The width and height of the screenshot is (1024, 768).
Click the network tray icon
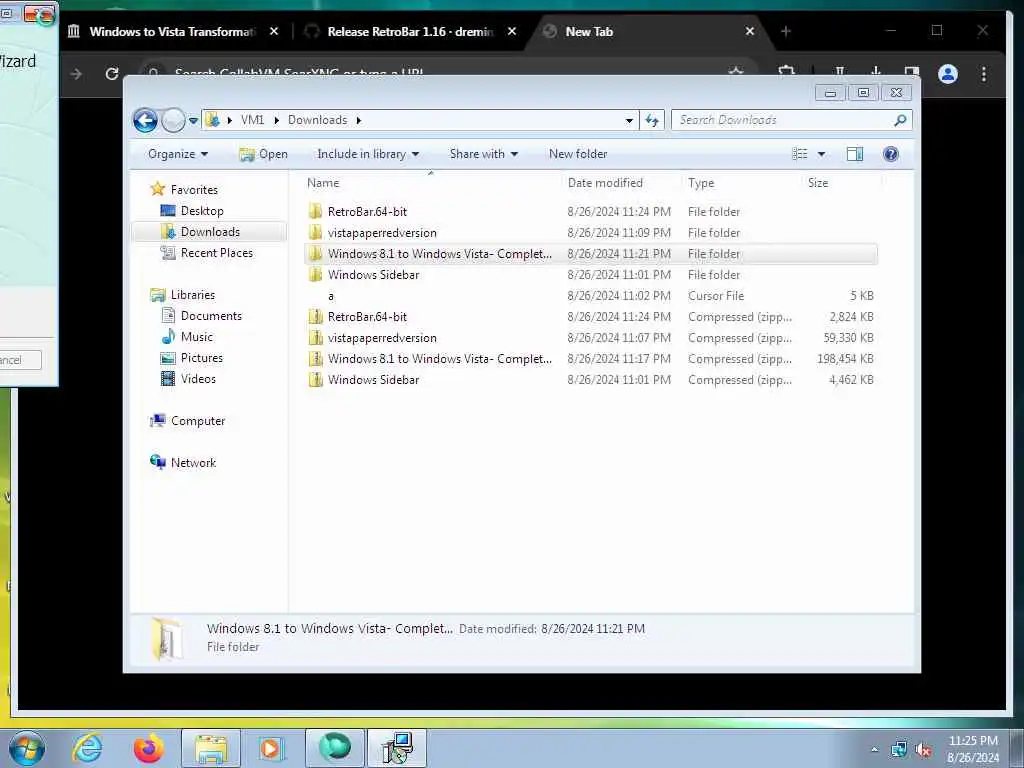(899, 750)
